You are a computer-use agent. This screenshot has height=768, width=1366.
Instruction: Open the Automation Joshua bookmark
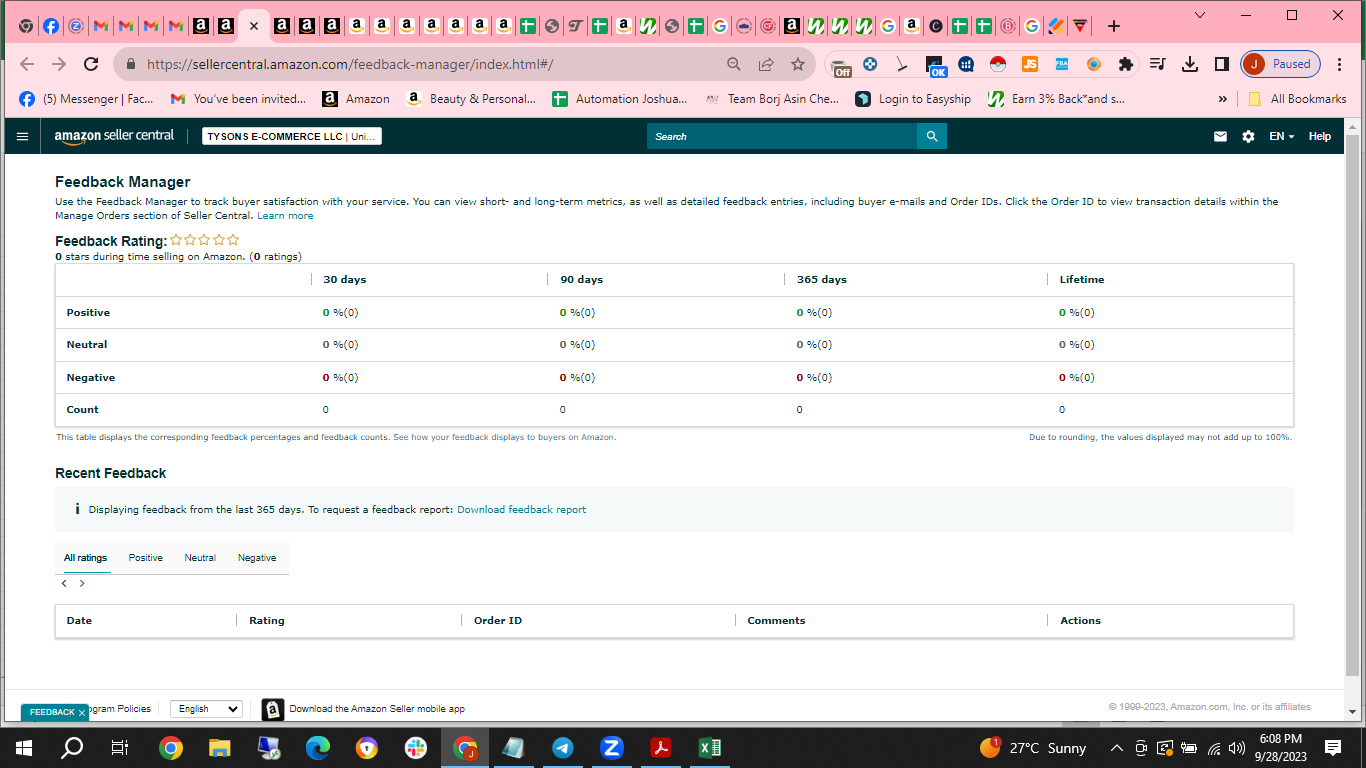tap(619, 99)
